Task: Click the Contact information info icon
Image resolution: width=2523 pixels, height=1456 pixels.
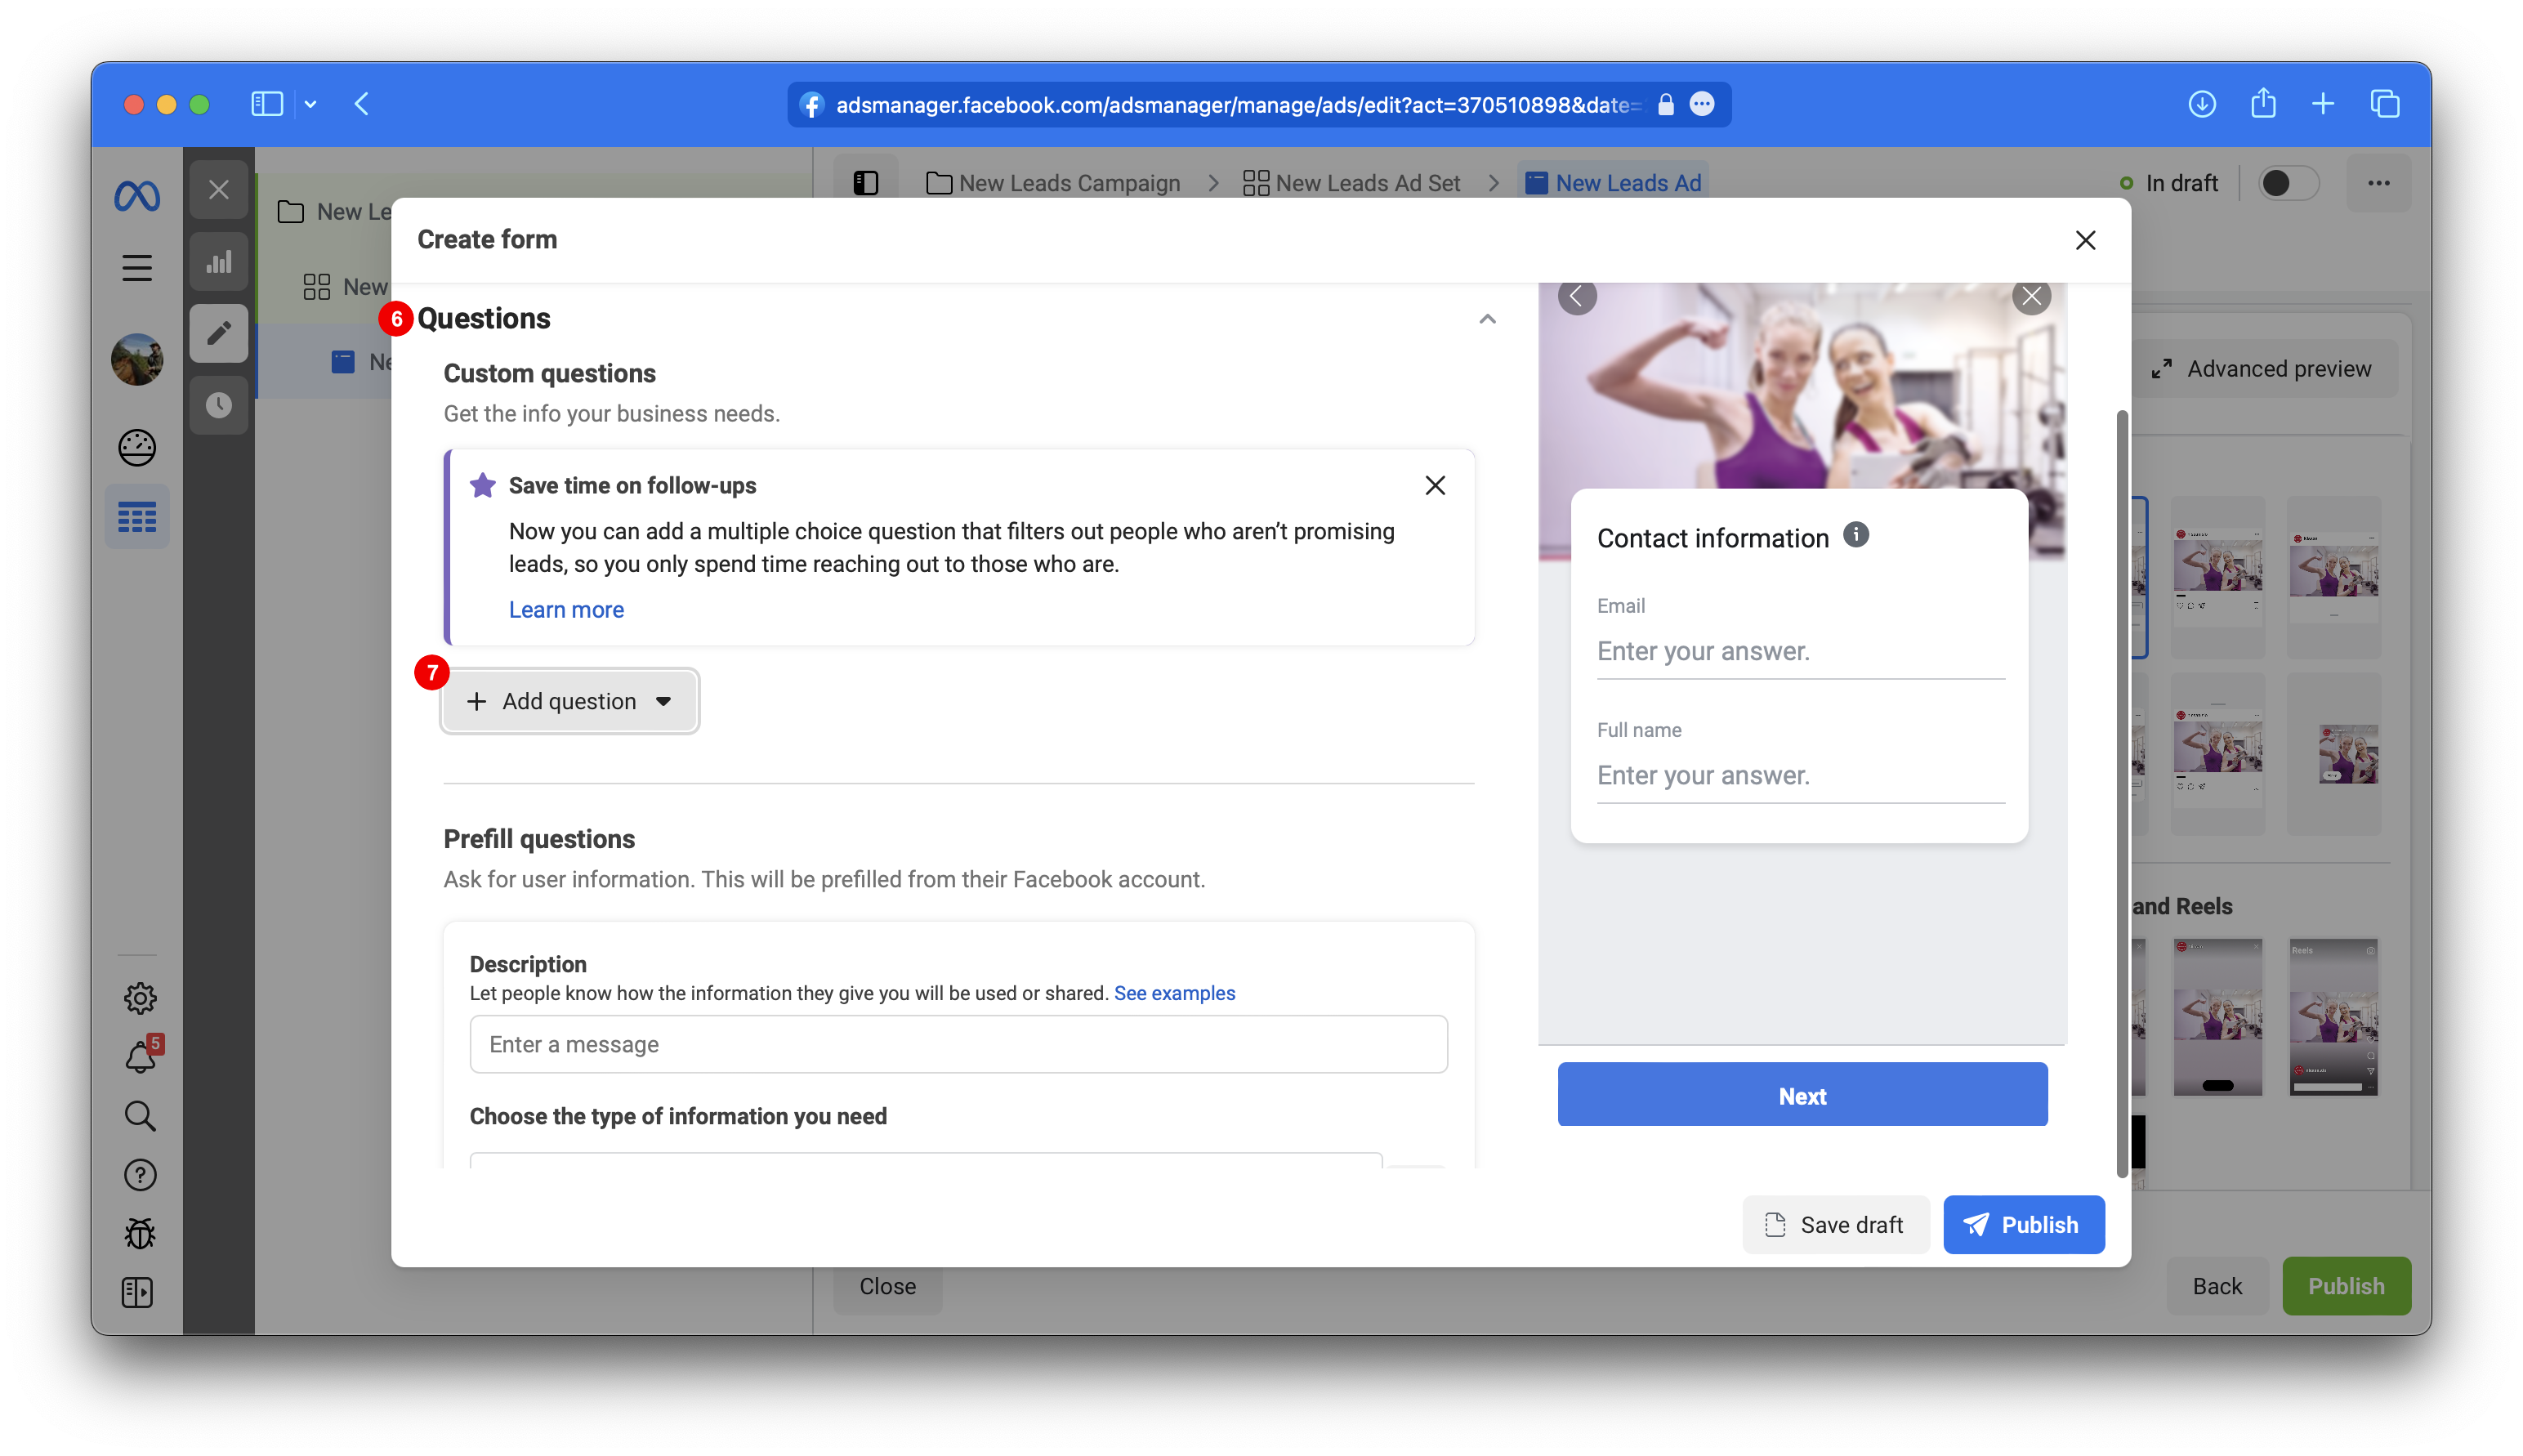Action: [x=1856, y=535]
